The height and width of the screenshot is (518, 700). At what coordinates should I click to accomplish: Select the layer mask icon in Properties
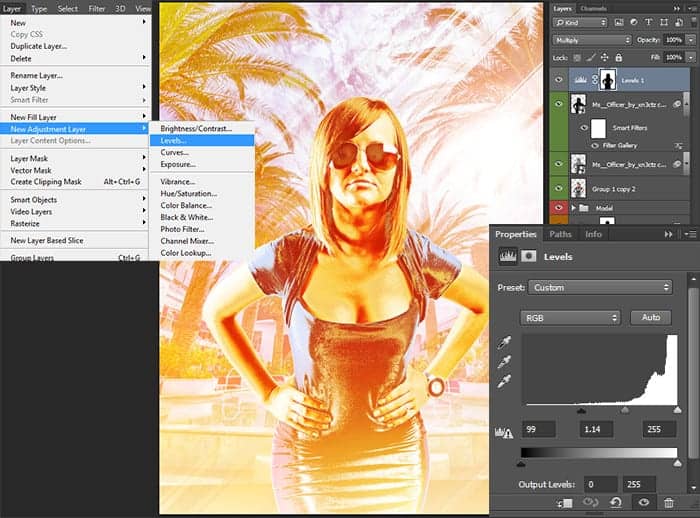(527, 257)
